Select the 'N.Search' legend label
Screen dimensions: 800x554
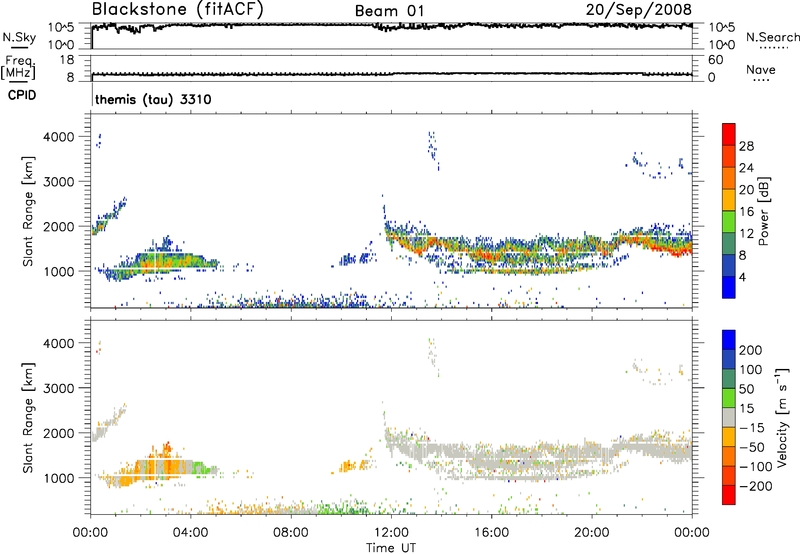(772, 37)
